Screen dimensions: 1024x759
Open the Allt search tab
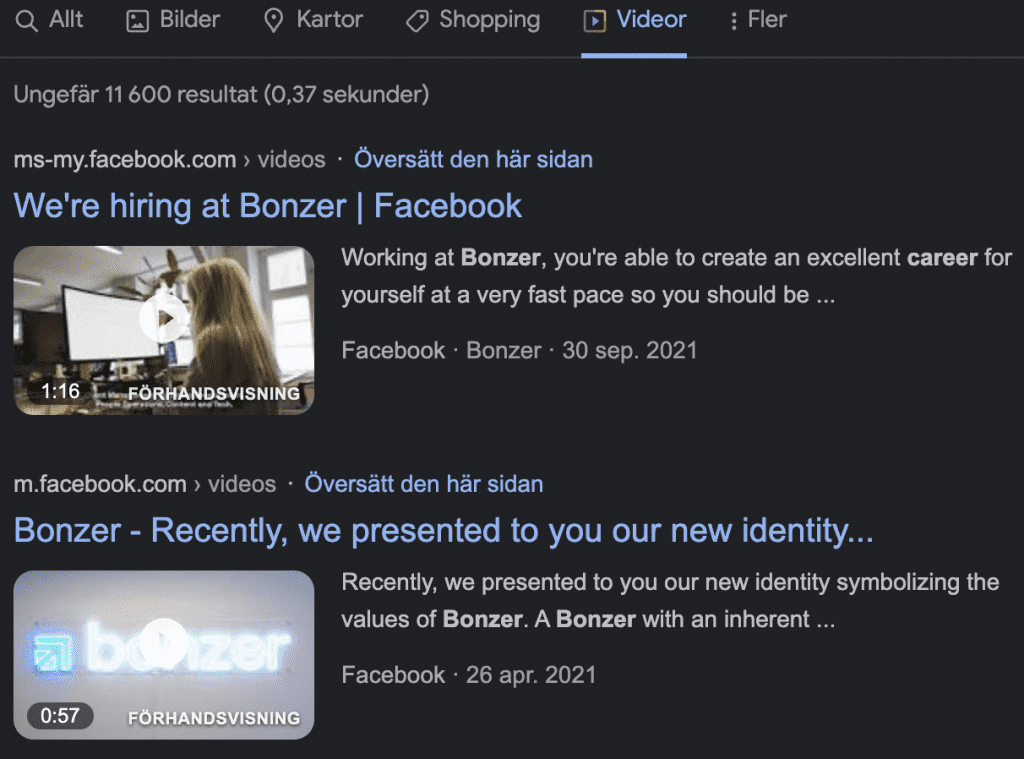point(49,20)
